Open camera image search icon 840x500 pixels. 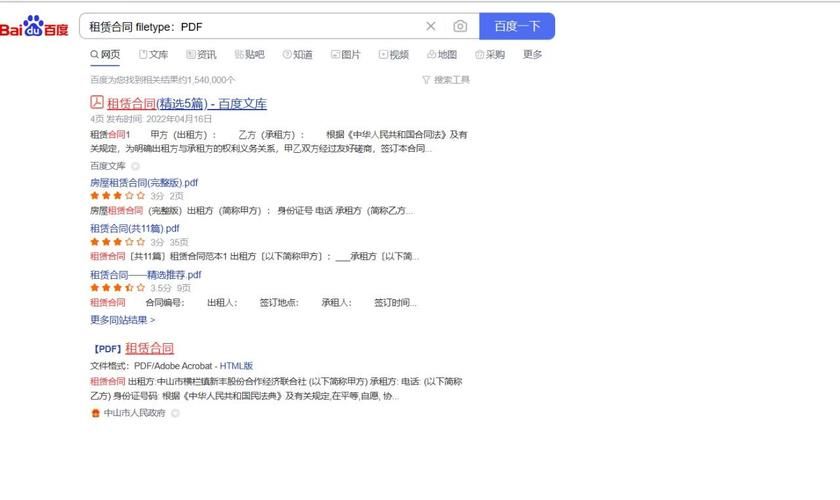coord(460,26)
